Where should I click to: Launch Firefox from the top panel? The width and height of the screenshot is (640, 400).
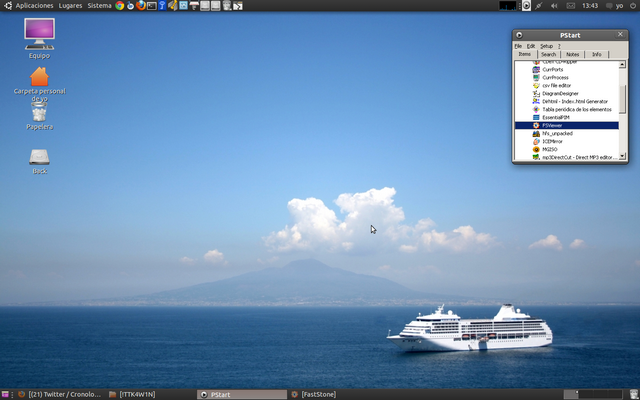click(x=141, y=6)
